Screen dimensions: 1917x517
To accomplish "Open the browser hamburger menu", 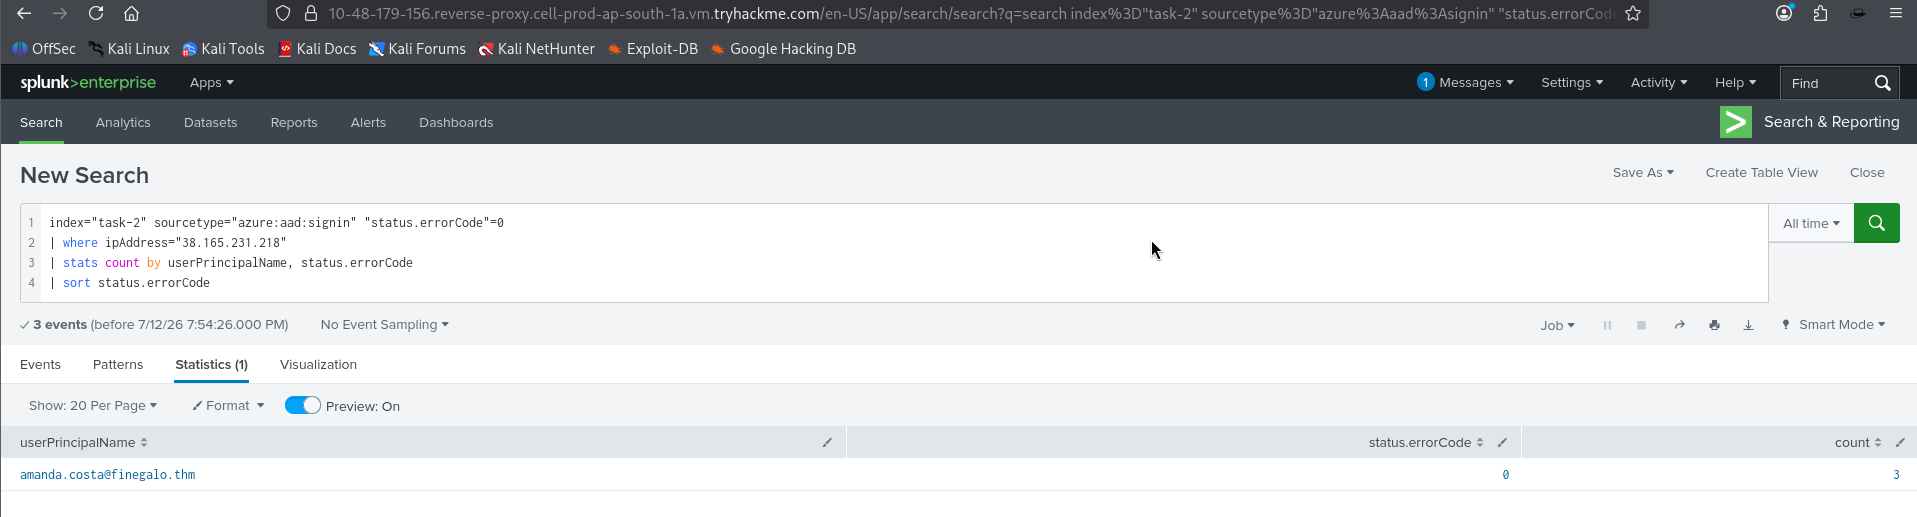I will pos(1895,13).
